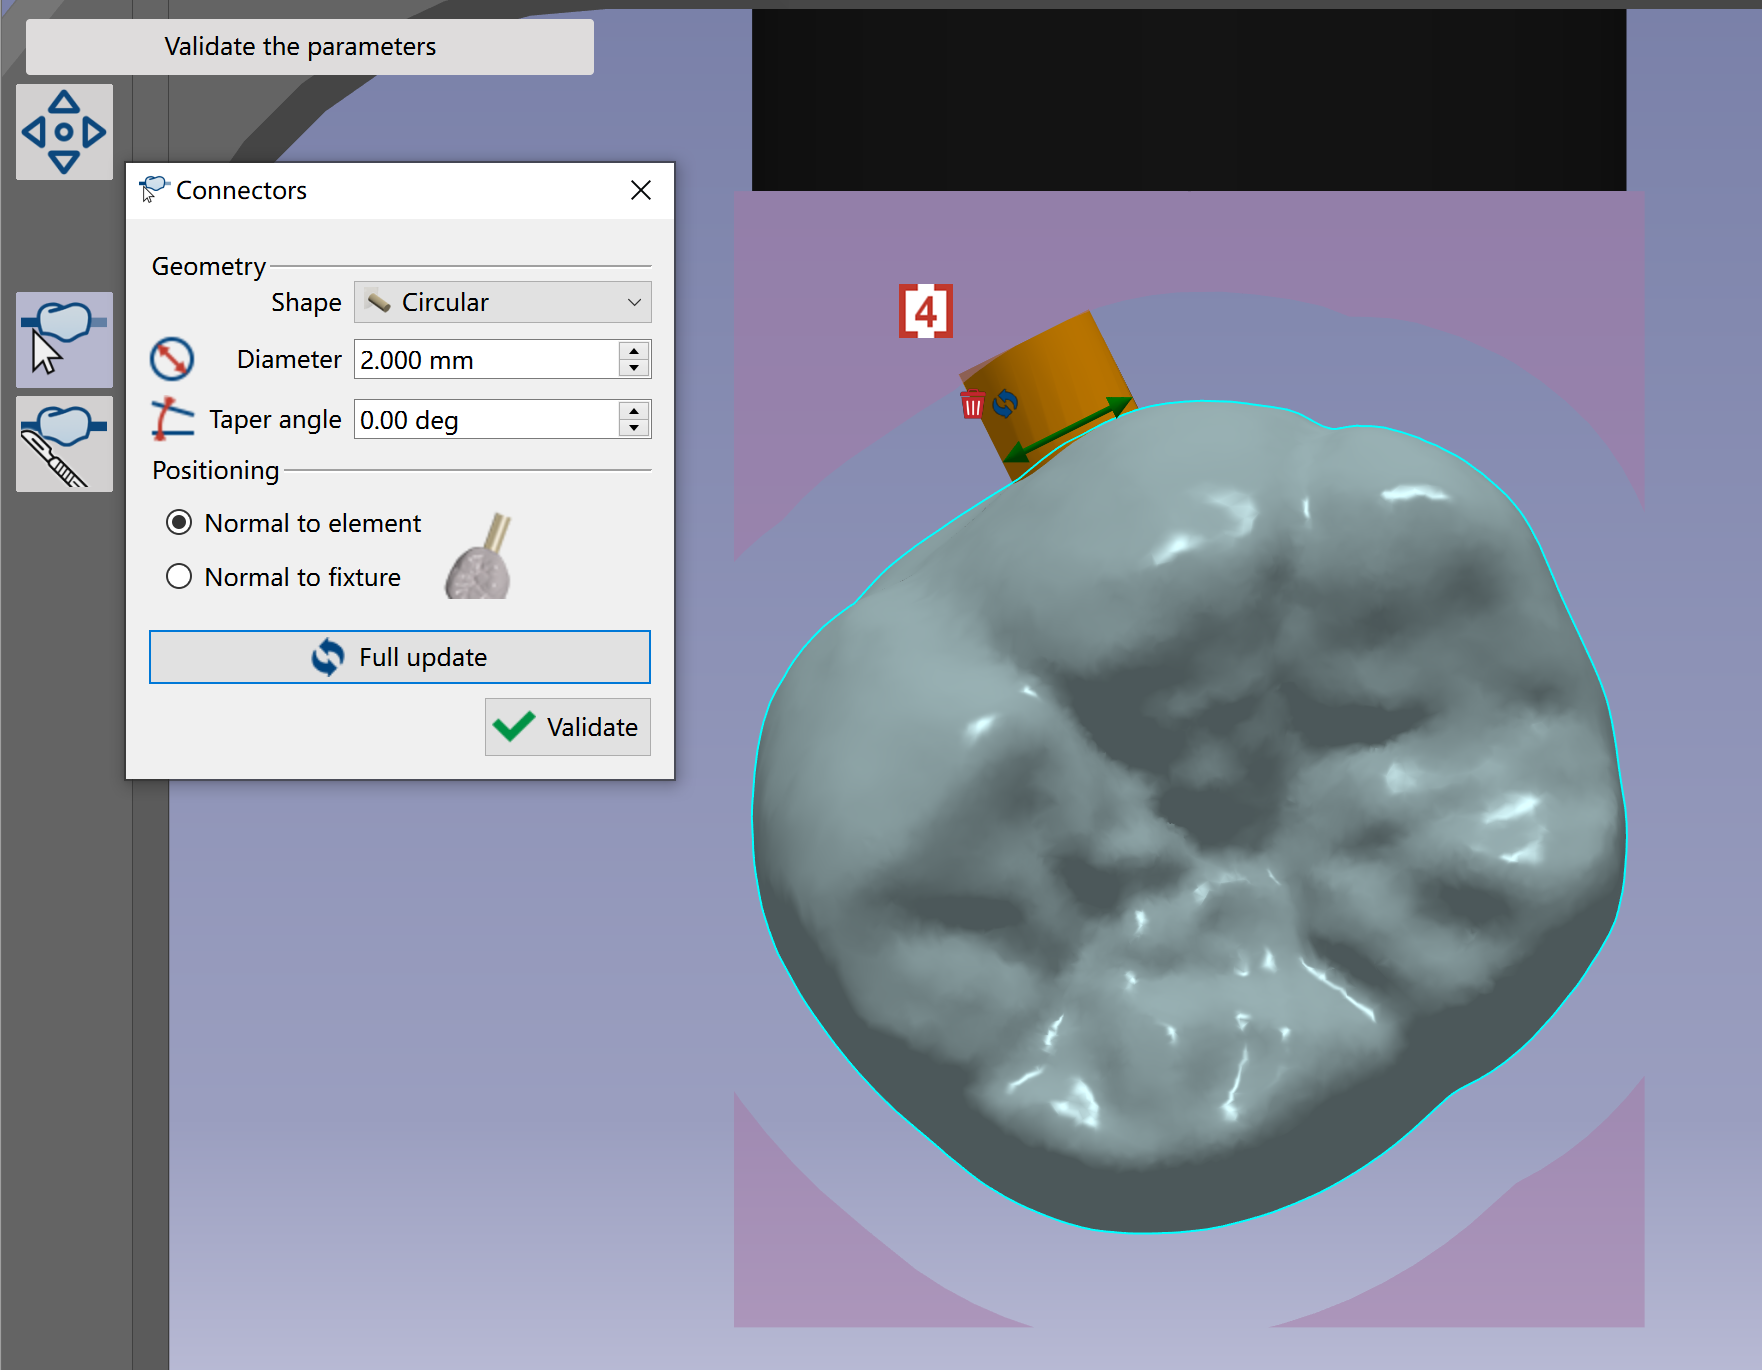Increase Taper angle with the up arrow
This screenshot has height=1370, width=1762.
634,411
